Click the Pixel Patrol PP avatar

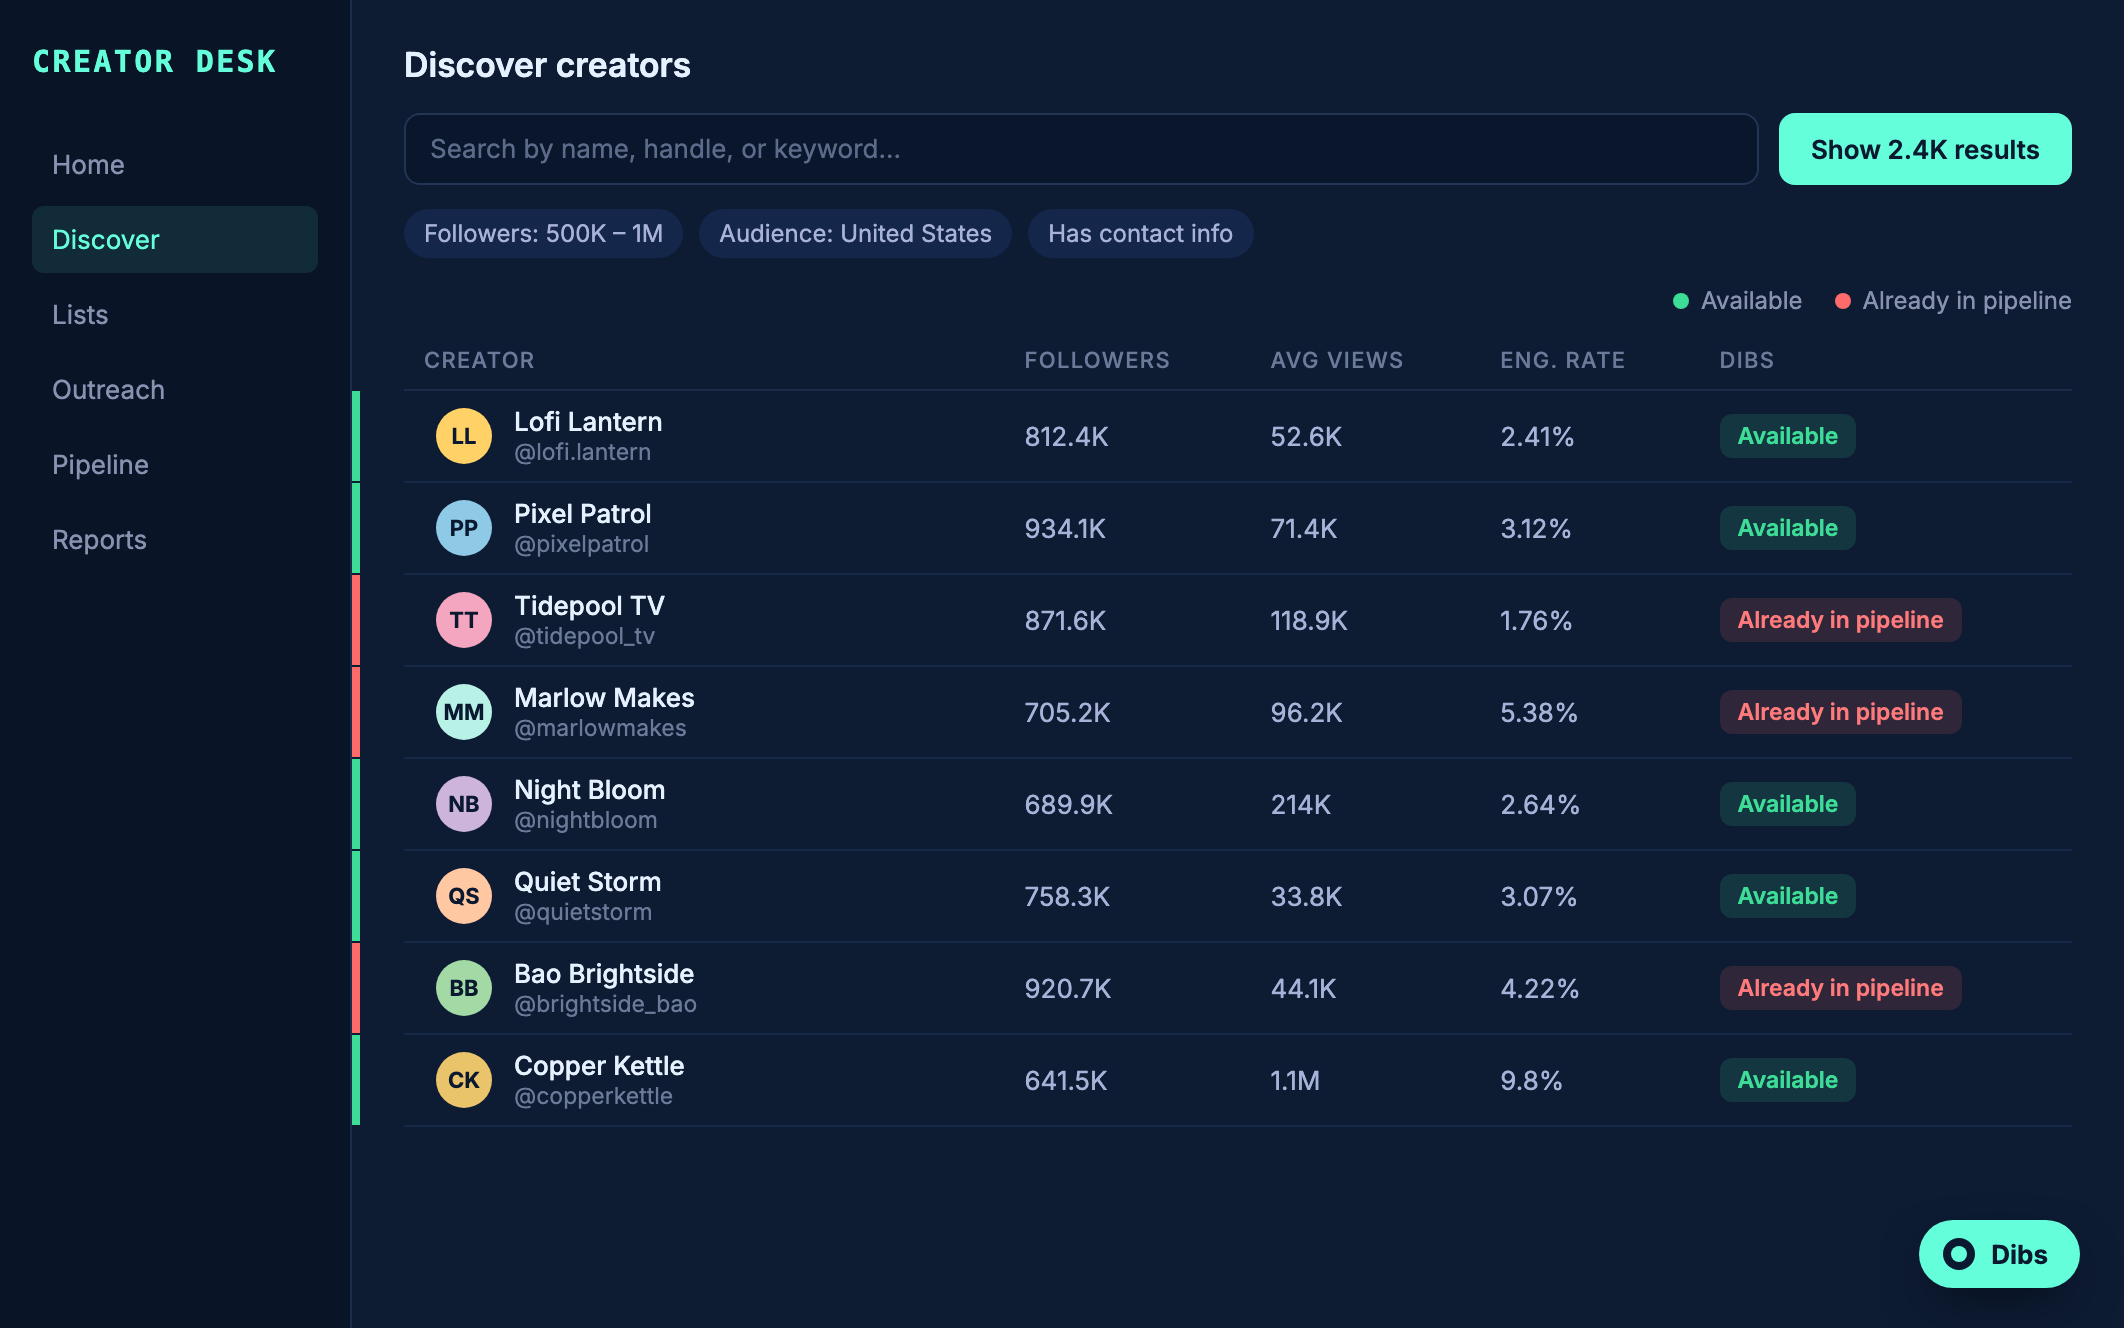click(x=463, y=528)
